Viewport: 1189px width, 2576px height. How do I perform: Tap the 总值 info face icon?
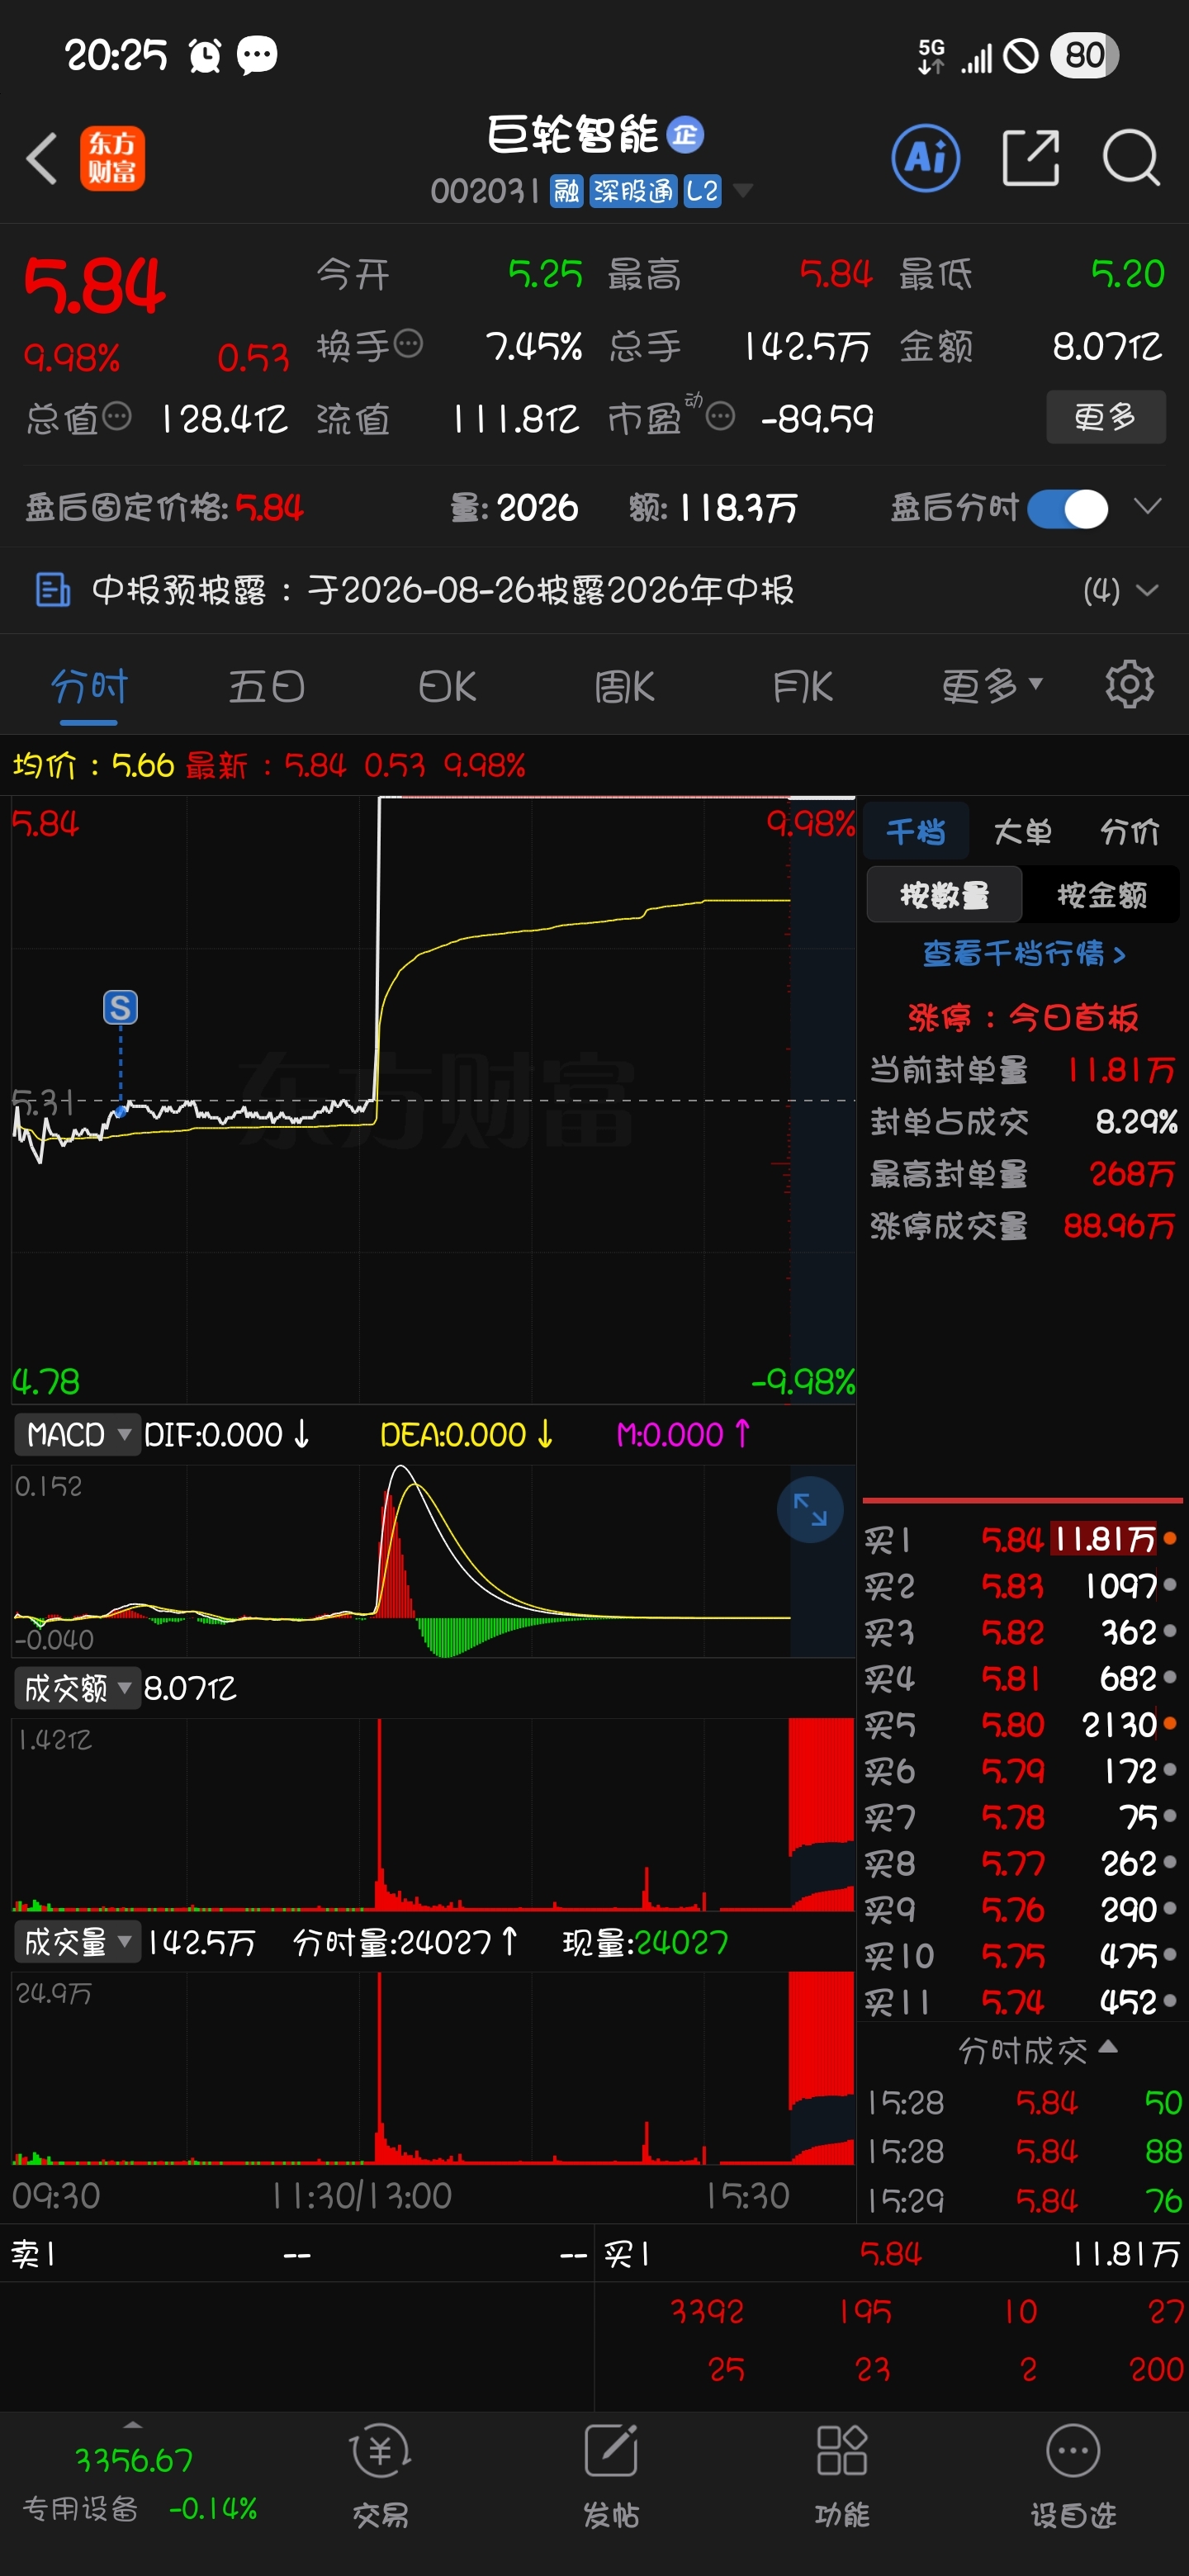pos(117,416)
